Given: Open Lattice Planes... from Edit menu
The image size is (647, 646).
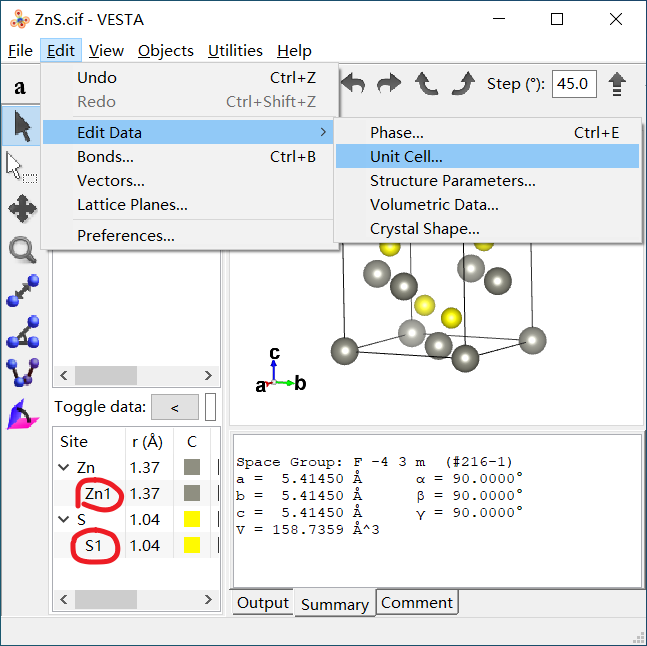Looking at the screenshot, I should tap(190, 205).
